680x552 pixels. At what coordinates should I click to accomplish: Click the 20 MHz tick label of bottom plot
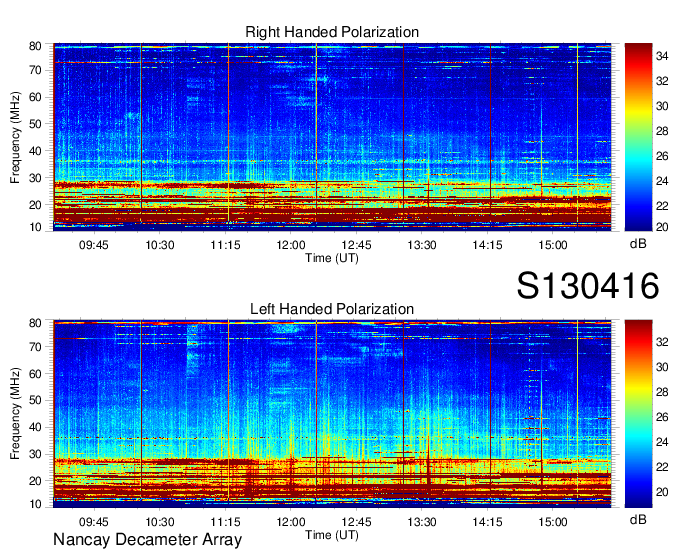tap(35, 481)
